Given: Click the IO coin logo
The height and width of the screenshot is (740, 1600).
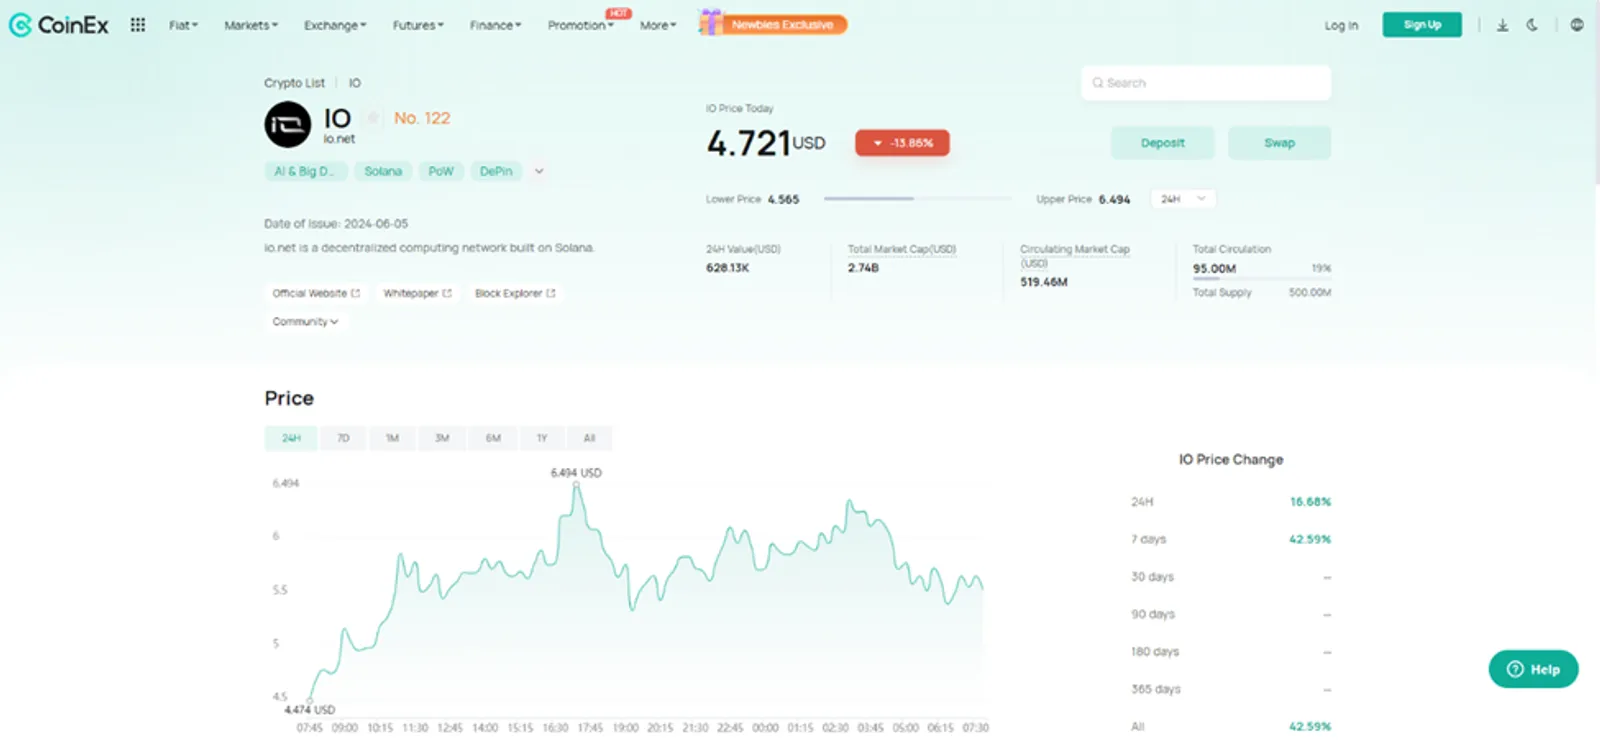Looking at the screenshot, I should point(287,125).
